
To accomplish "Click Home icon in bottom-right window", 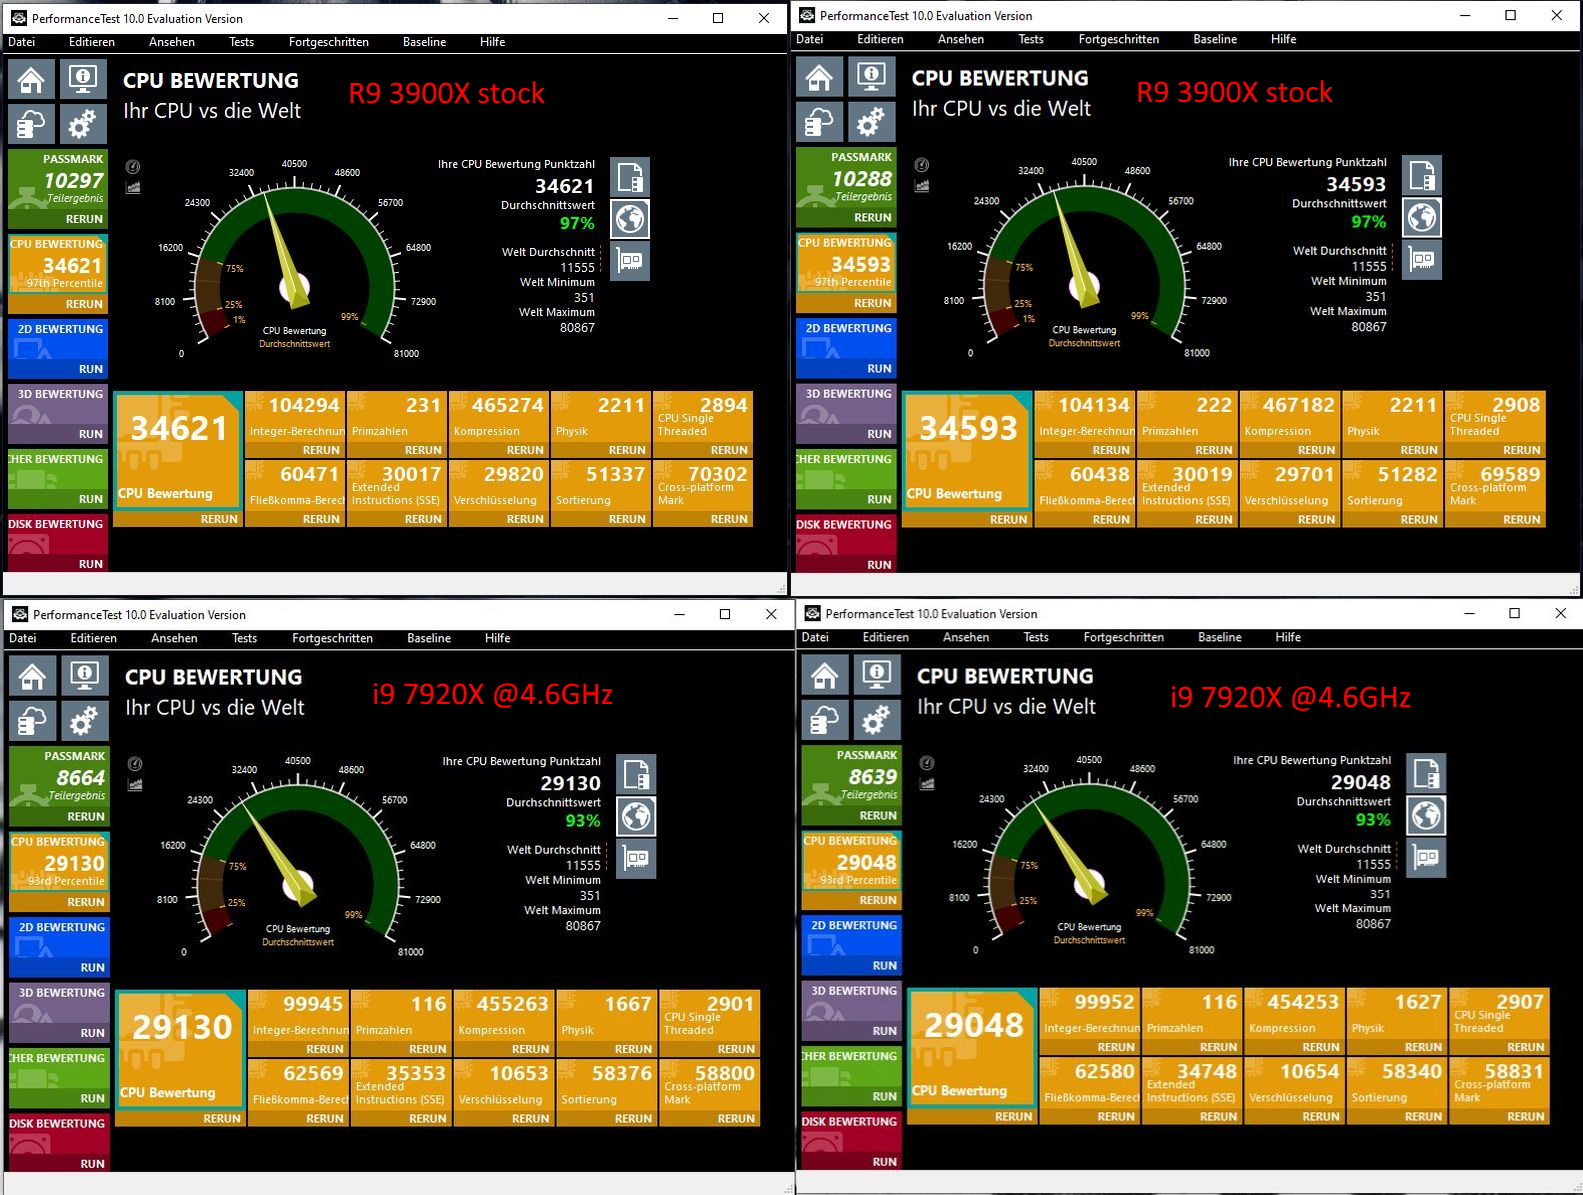I will coord(825,675).
